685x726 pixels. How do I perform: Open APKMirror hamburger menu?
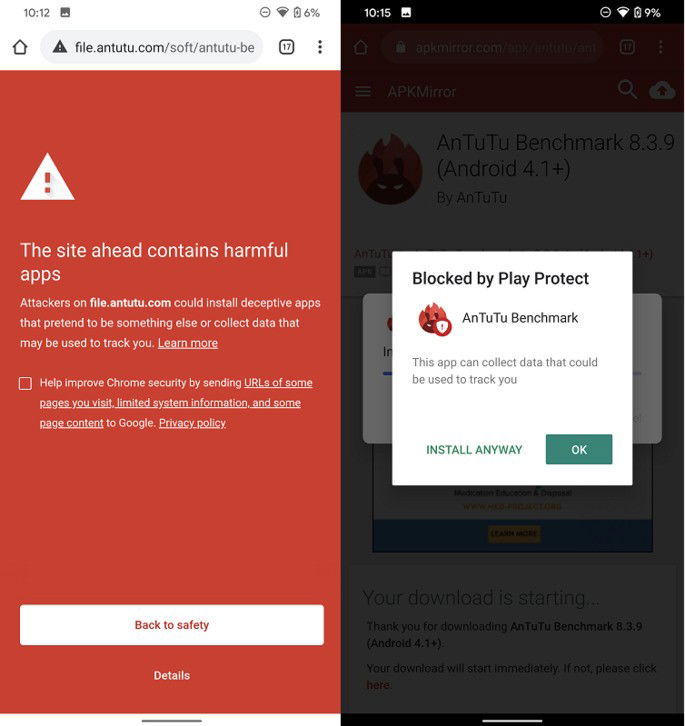363,92
